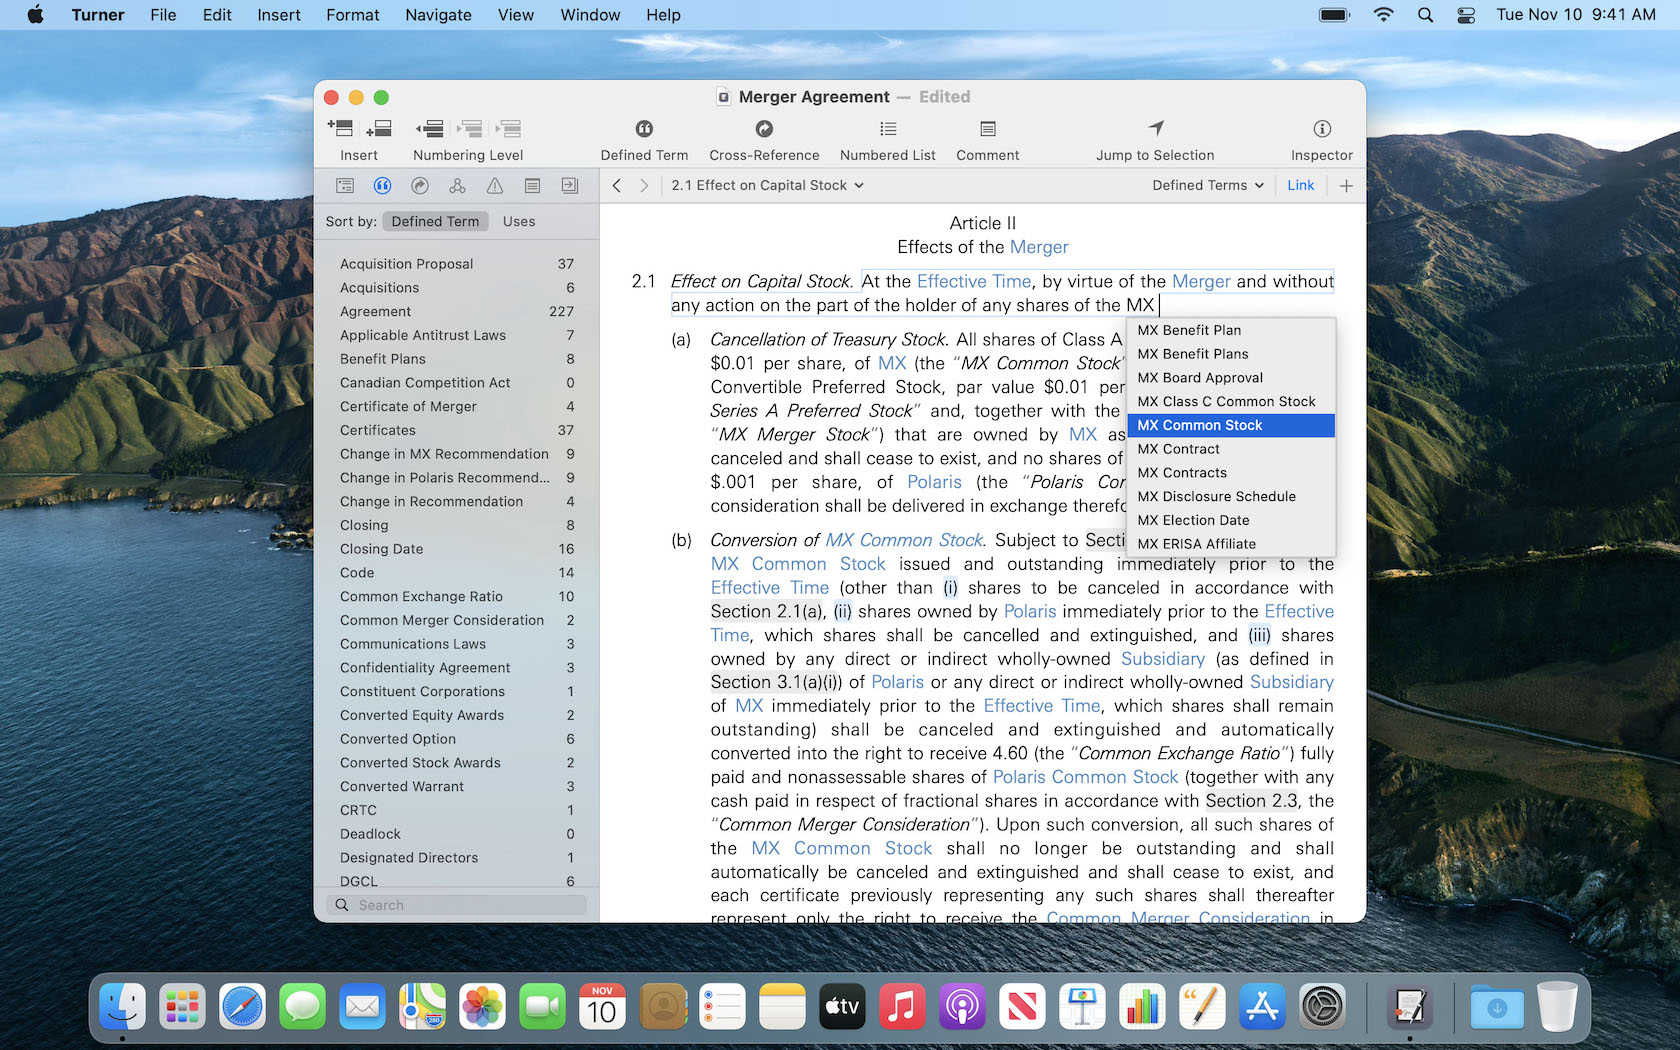Select Certificate of Merger term
Screen dimensions: 1680x1050
tap(456, 406)
